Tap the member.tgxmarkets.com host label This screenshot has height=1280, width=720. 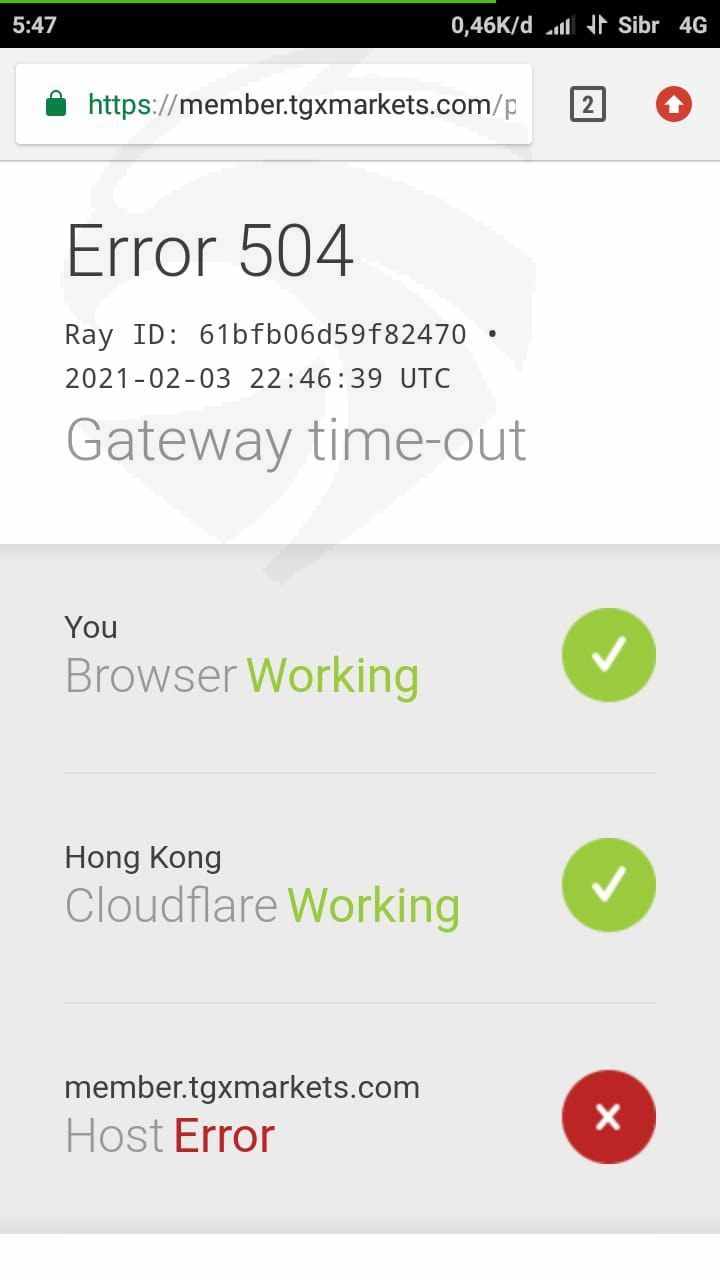point(242,1087)
